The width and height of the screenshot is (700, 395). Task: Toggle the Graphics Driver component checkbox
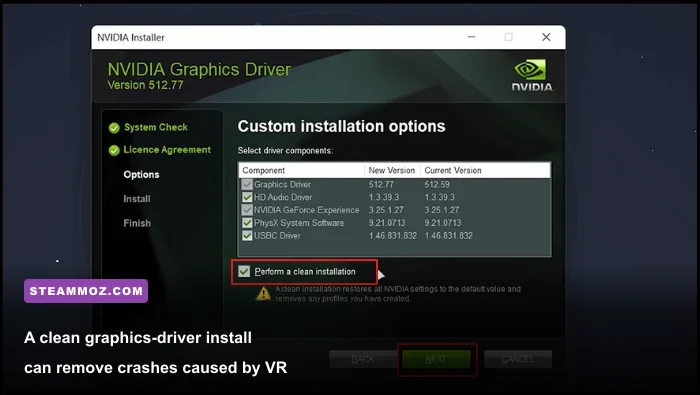tap(247, 184)
